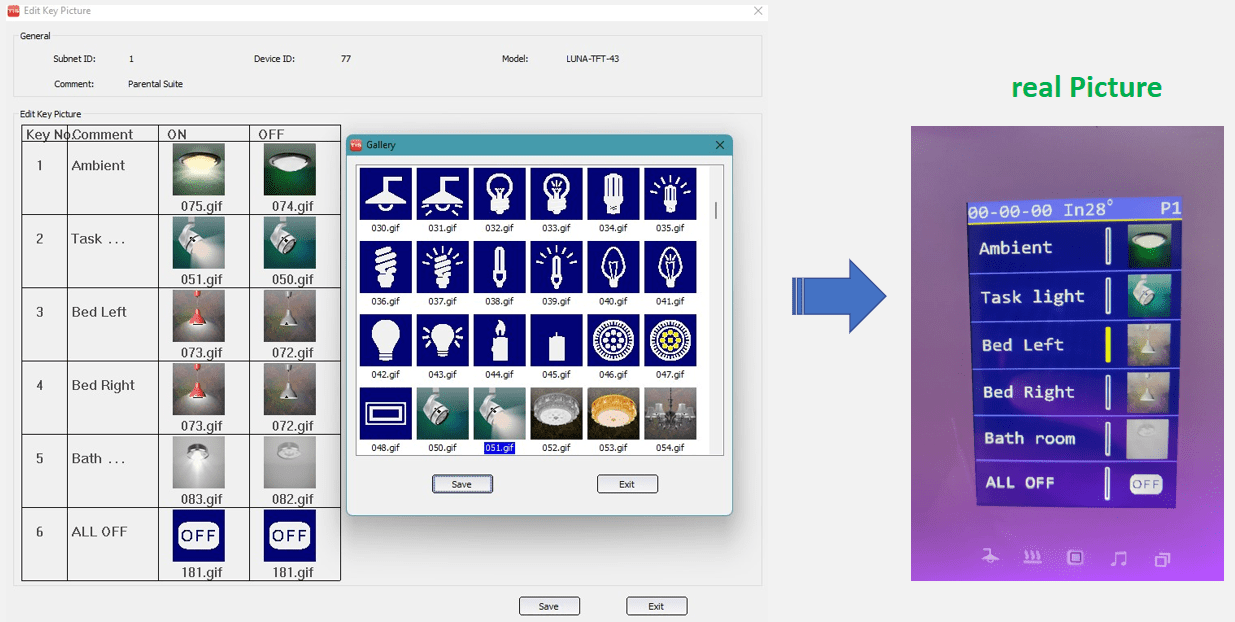The height and width of the screenshot is (622, 1235).
Task: Pick the 044.gif burning candle icon
Action: click(499, 340)
